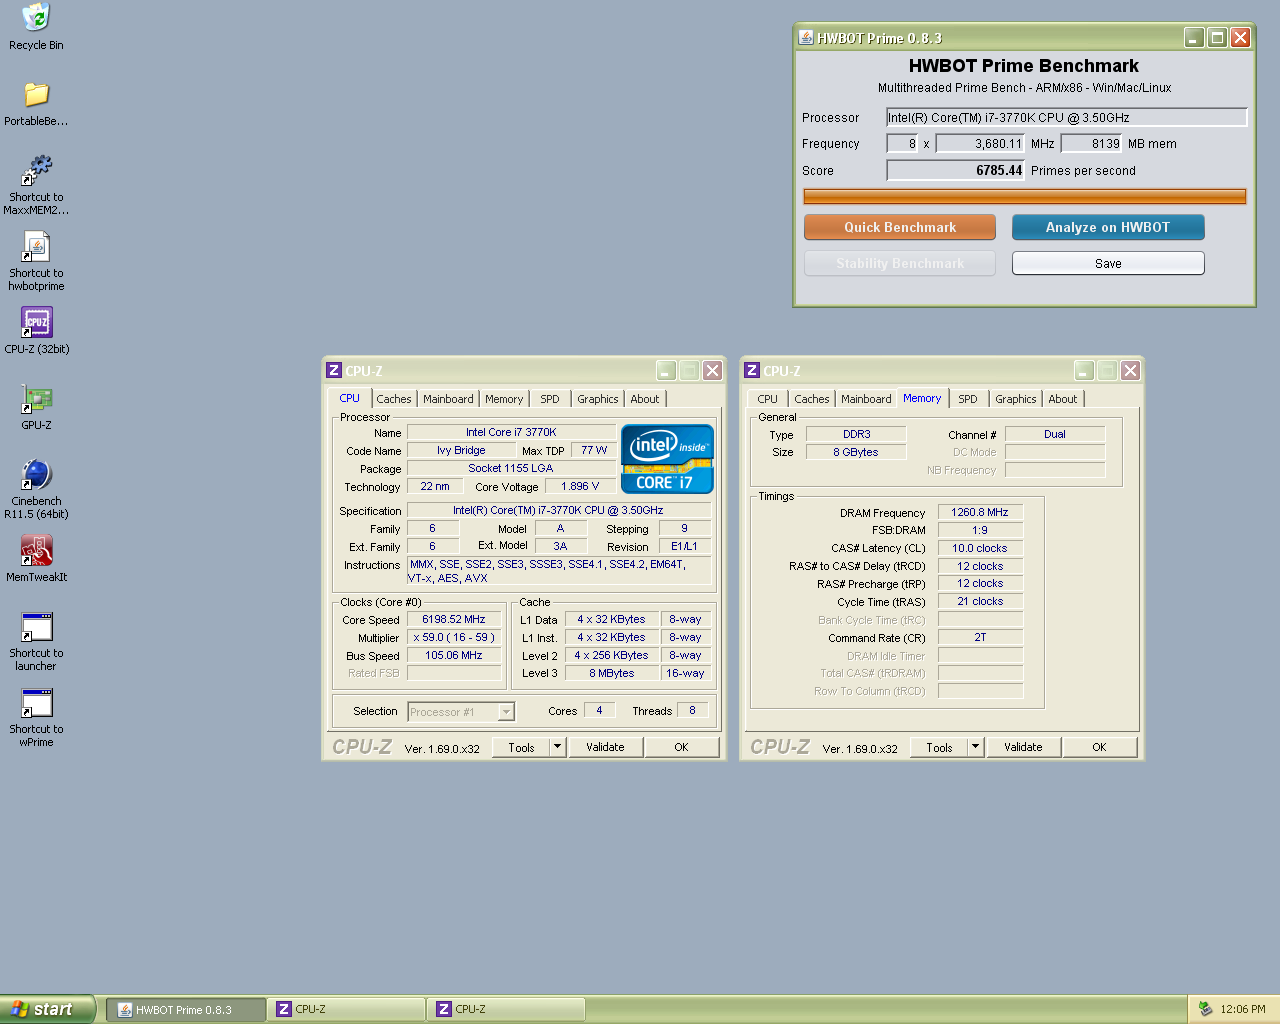Switch to HWBOT Prime 0.8.3 taskbar button
1280x1024 pixels.
pos(186,1009)
